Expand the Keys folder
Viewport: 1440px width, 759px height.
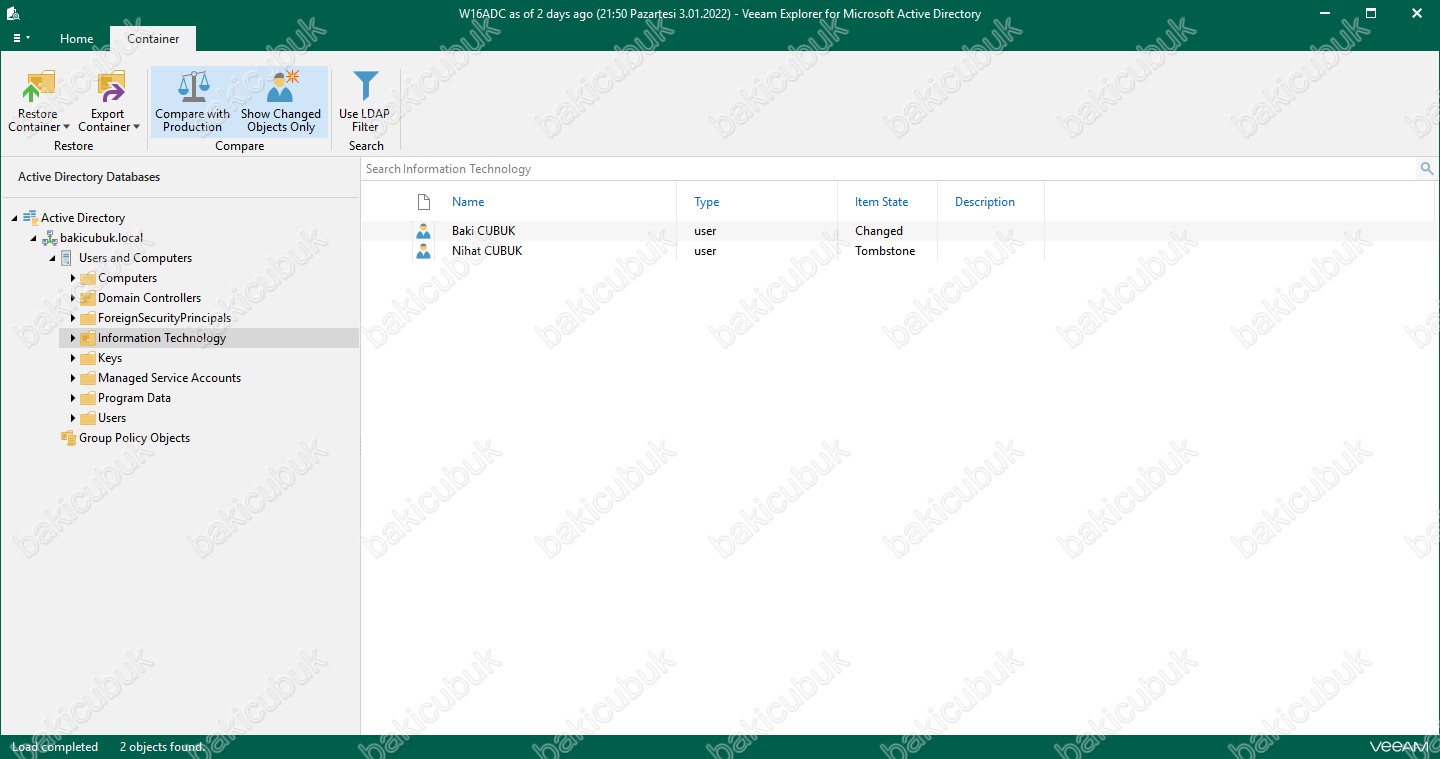[73, 358]
